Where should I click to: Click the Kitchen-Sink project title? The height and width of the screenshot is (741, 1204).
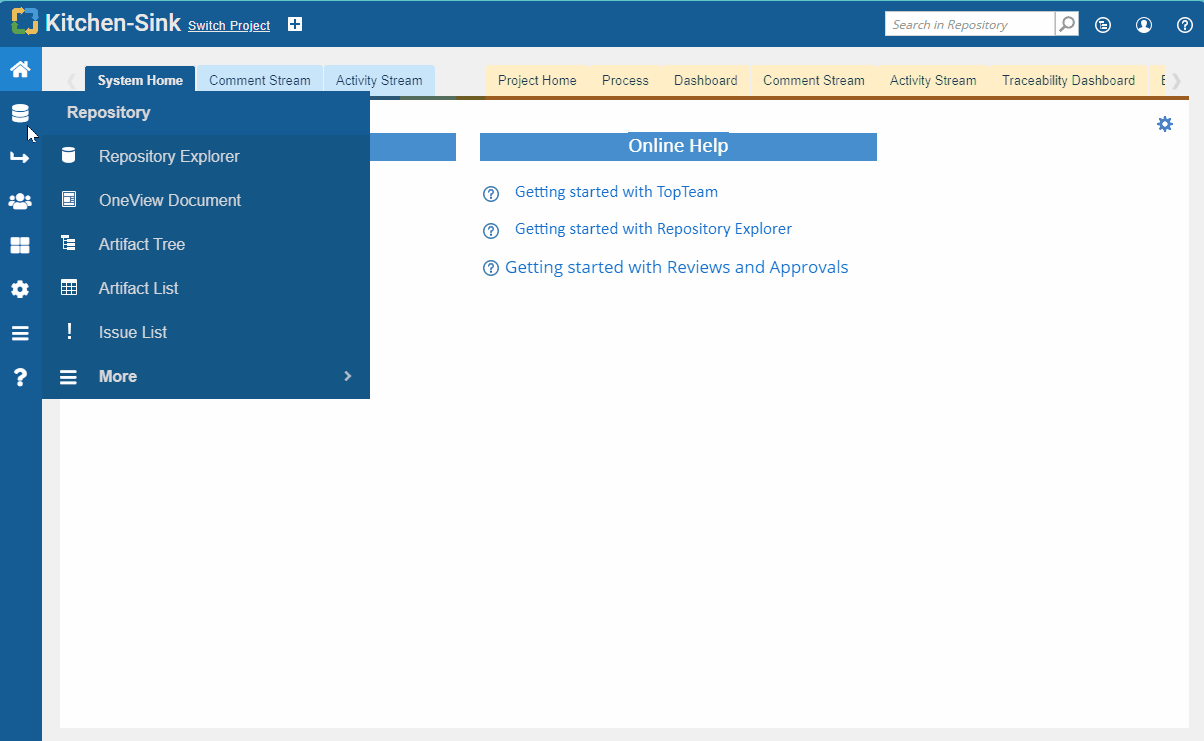tap(113, 23)
